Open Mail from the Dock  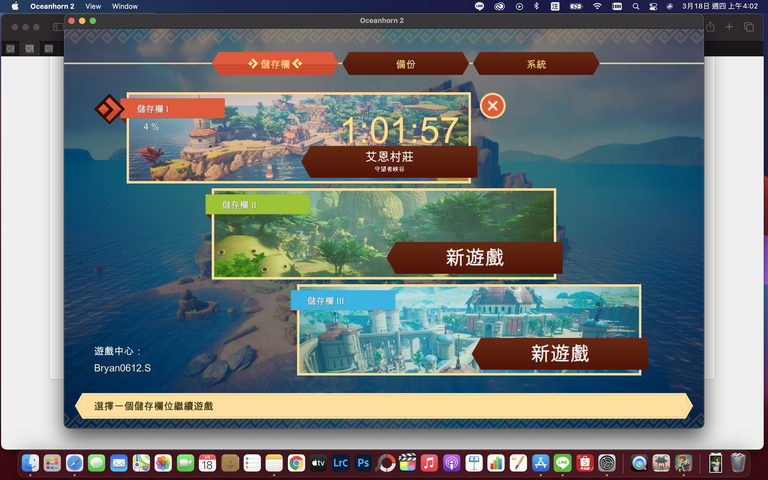coord(119,462)
